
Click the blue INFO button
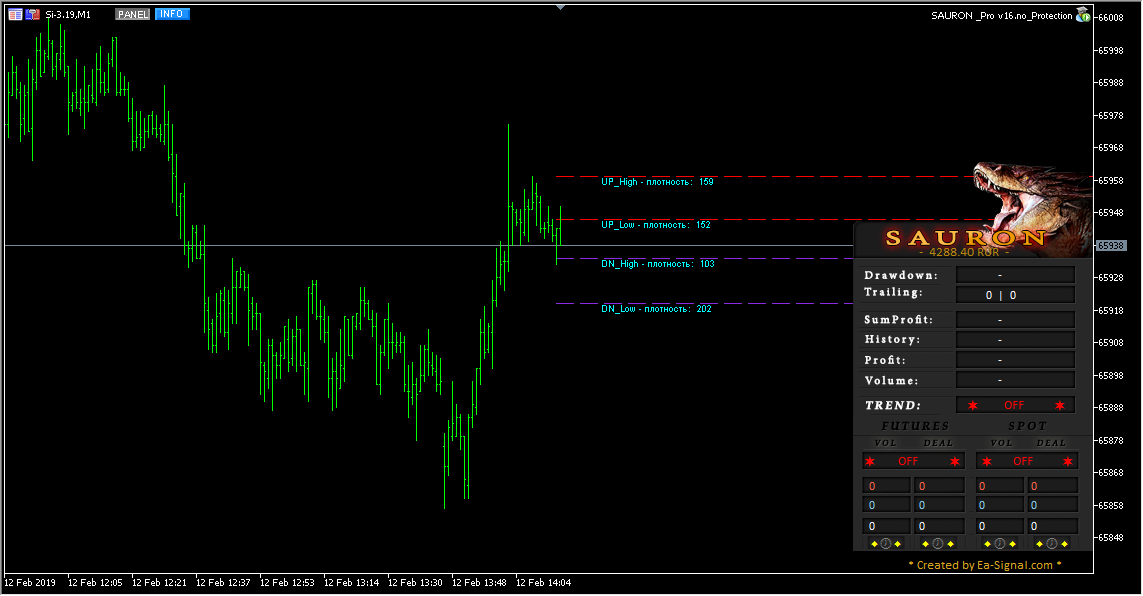click(x=172, y=14)
